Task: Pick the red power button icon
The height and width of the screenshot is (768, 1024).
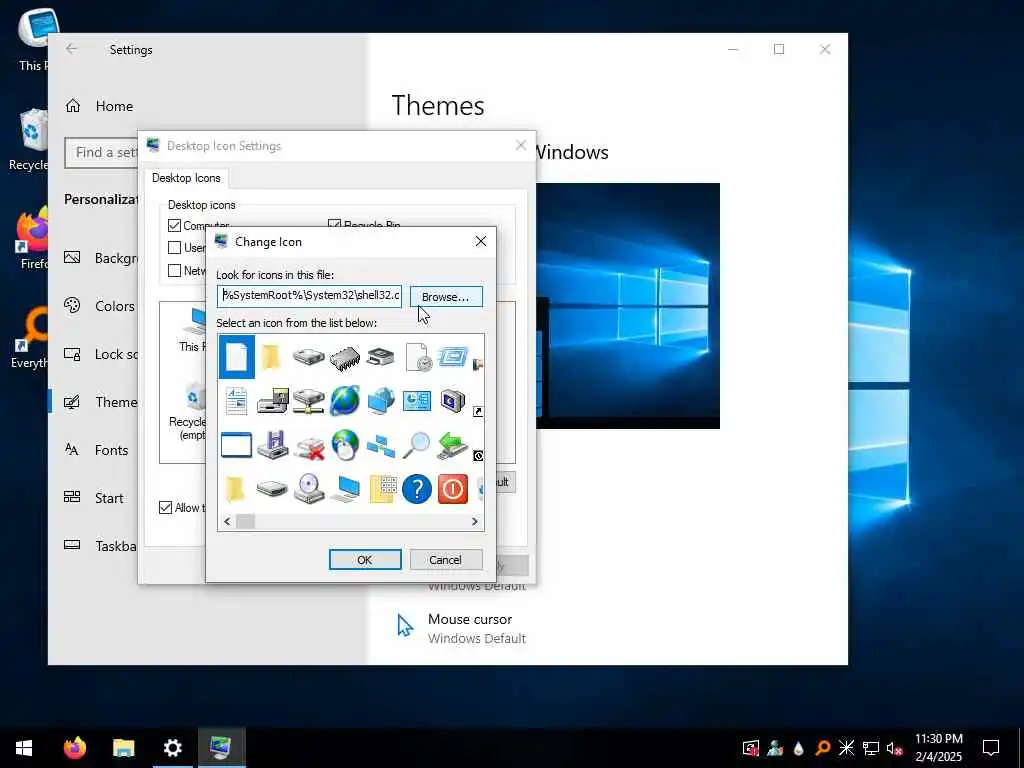Action: click(453, 489)
